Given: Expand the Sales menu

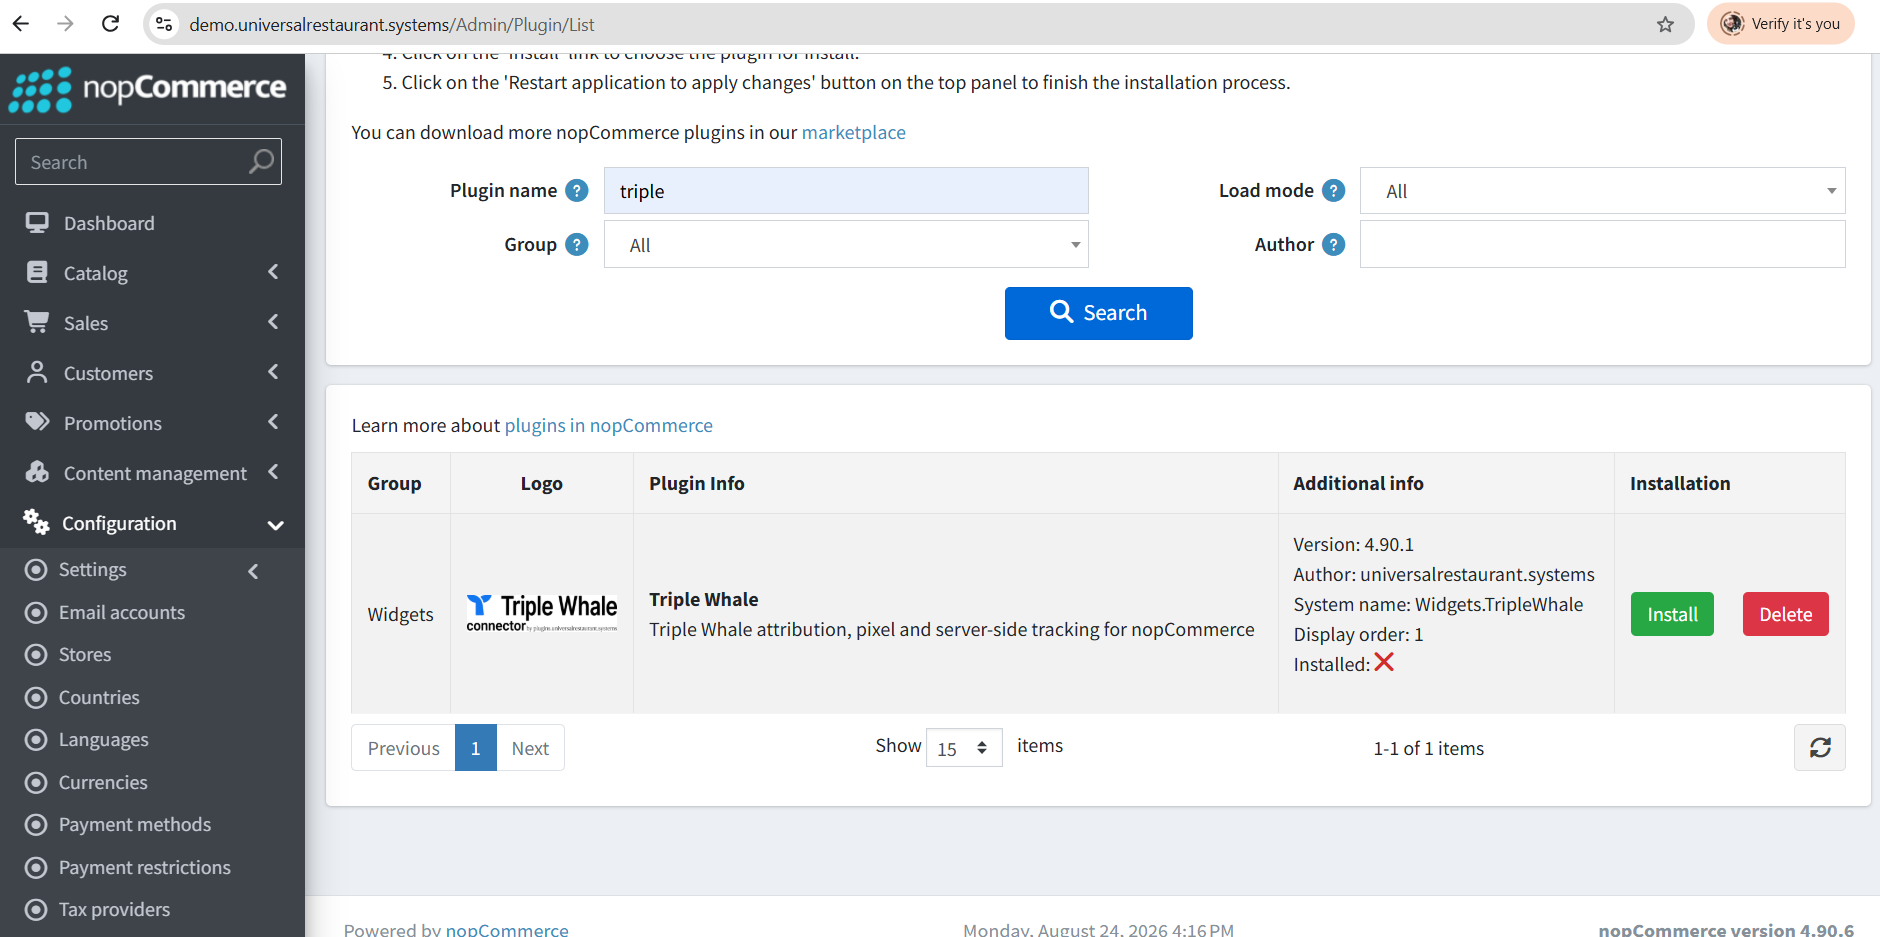Looking at the screenshot, I should point(152,323).
